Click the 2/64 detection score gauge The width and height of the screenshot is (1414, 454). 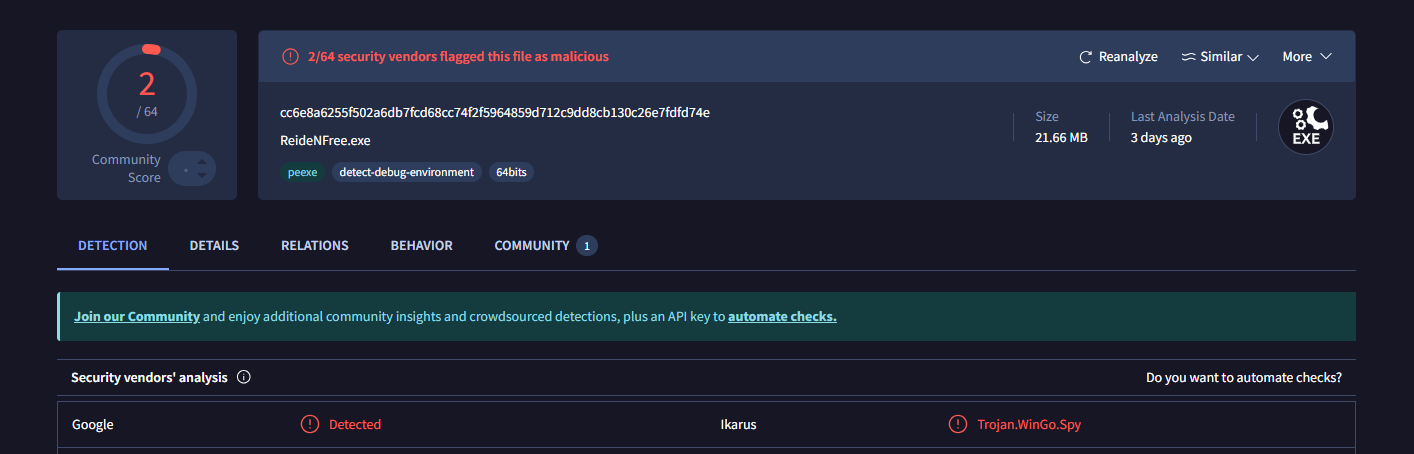coord(147,94)
